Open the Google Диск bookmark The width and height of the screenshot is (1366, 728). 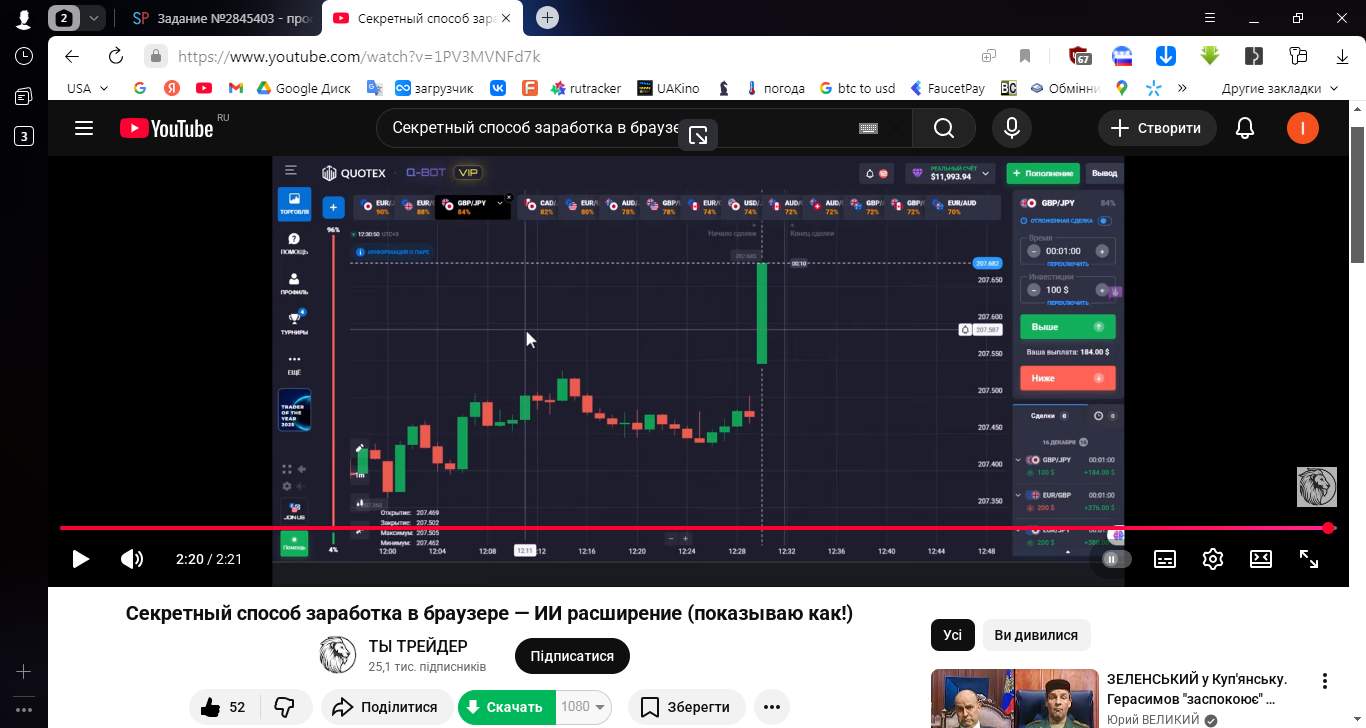(x=303, y=88)
